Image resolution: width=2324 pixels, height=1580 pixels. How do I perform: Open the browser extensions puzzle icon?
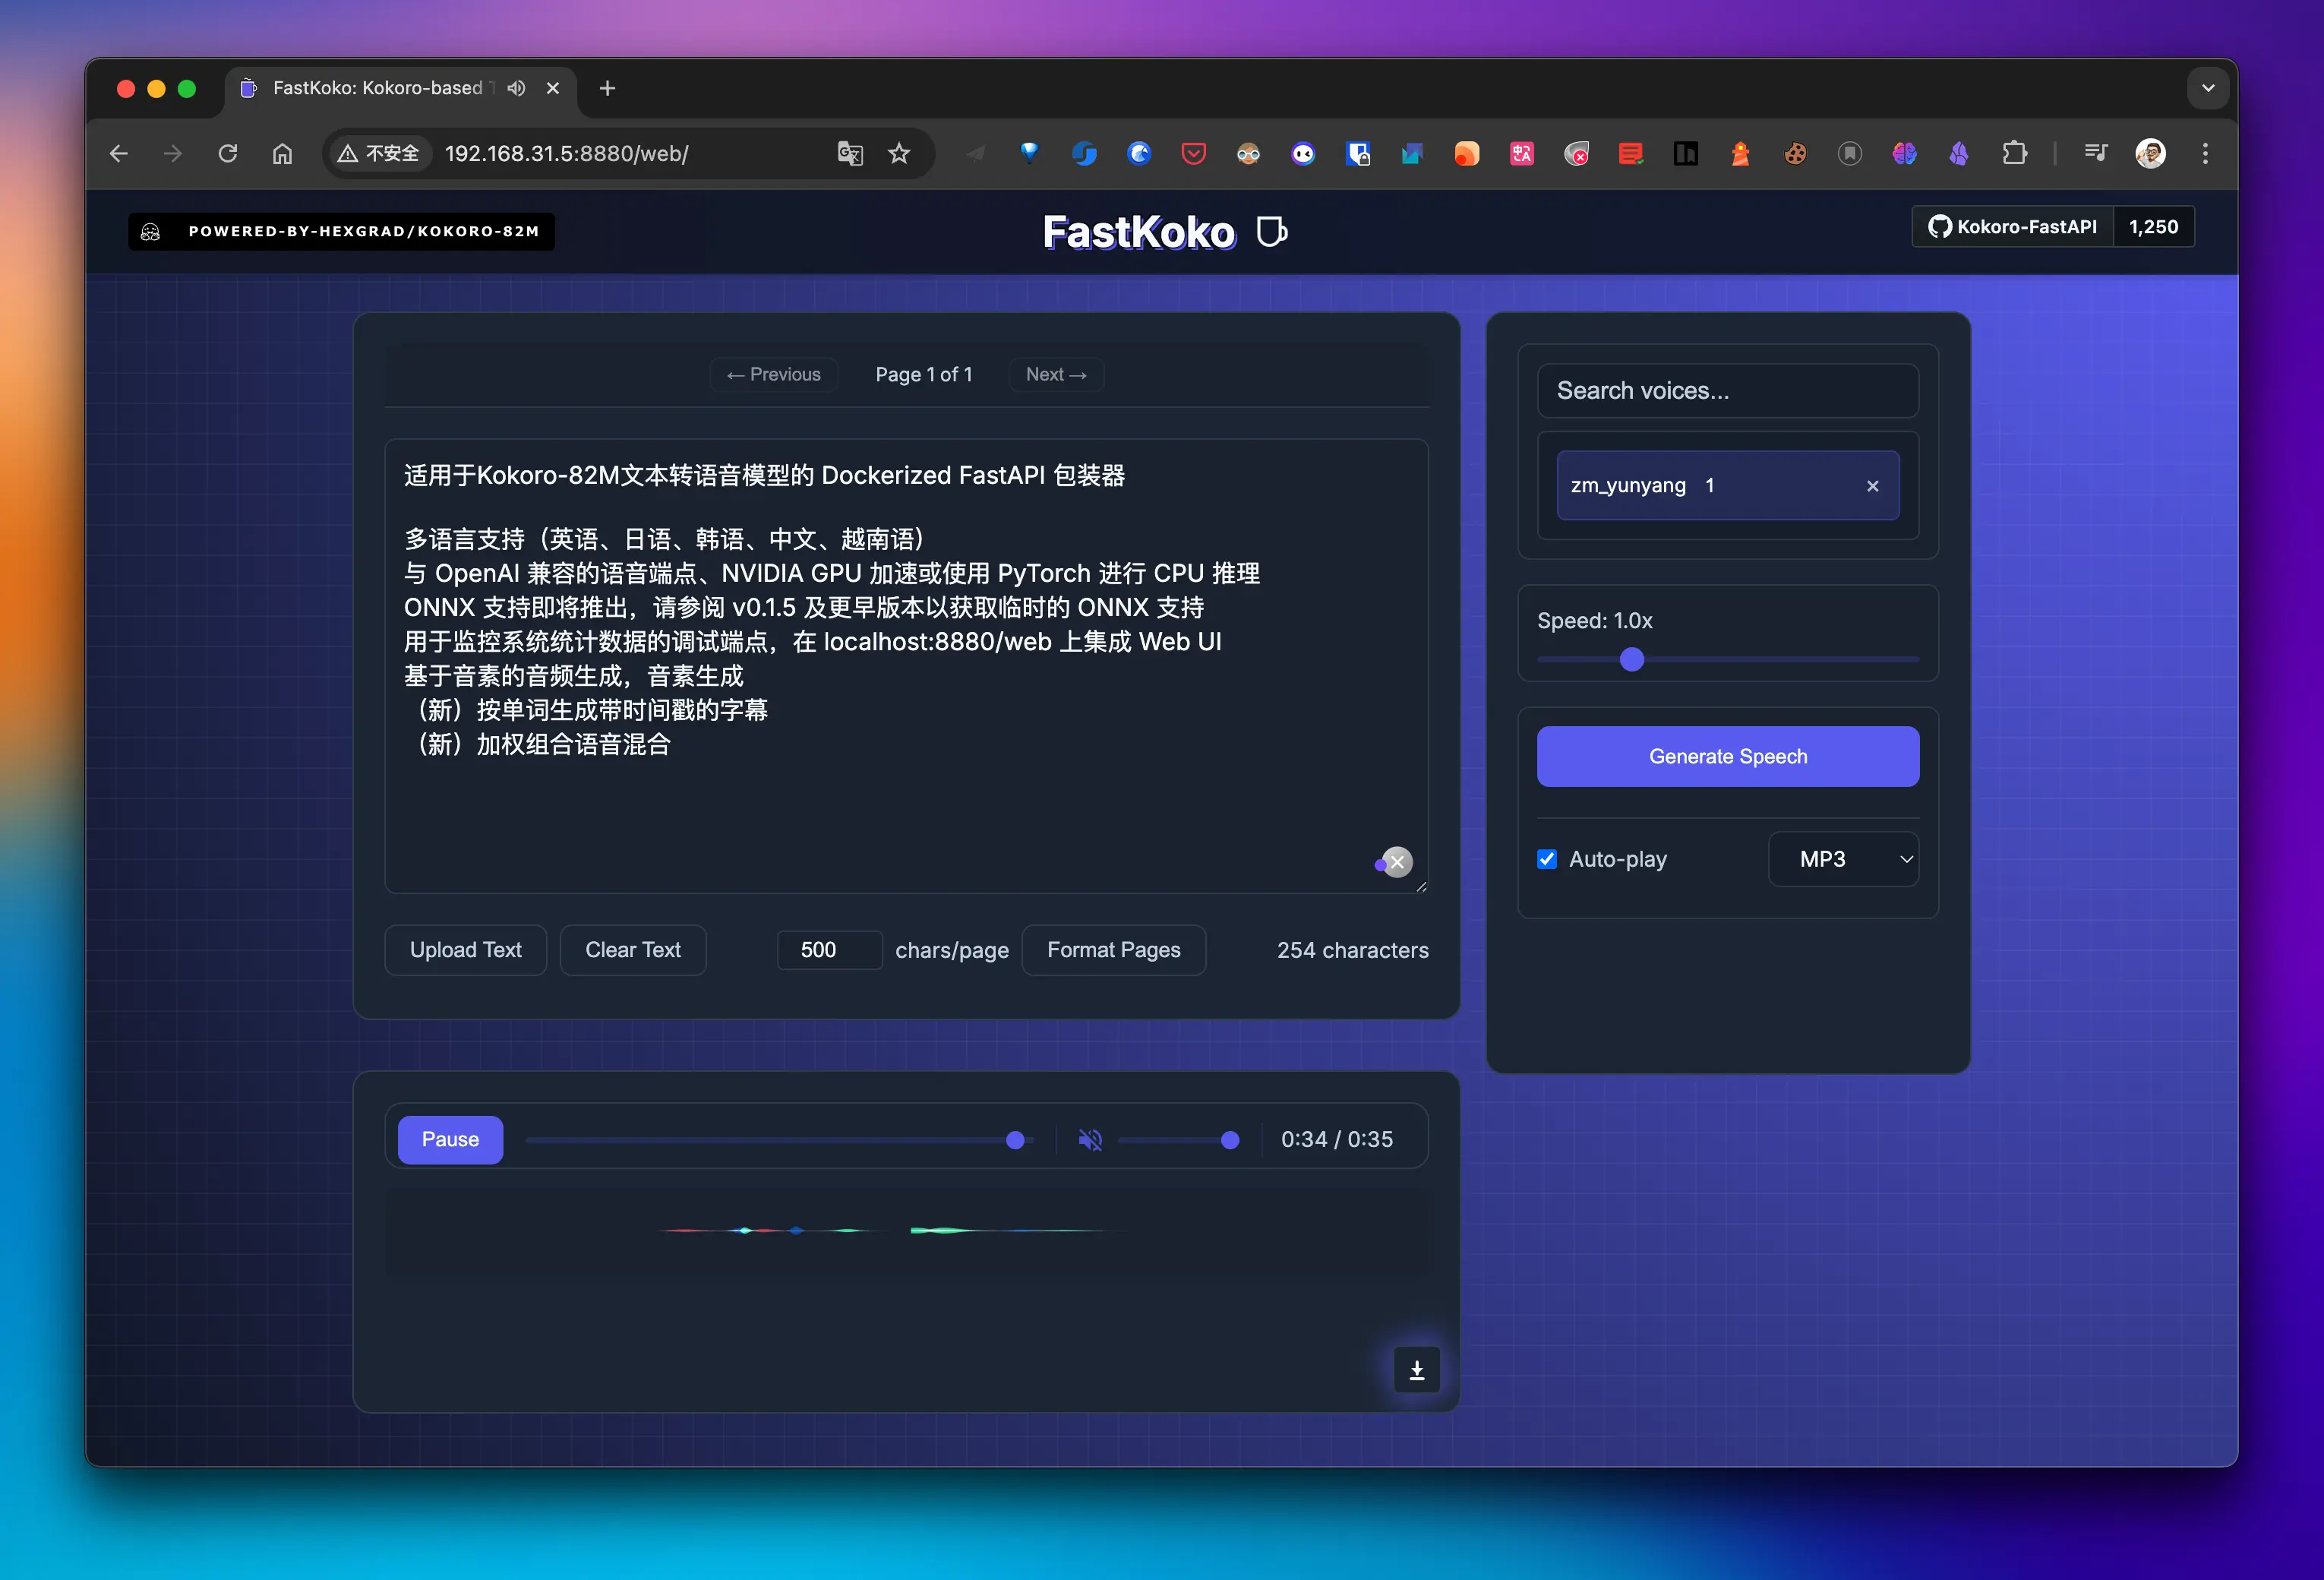(x=2015, y=153)
